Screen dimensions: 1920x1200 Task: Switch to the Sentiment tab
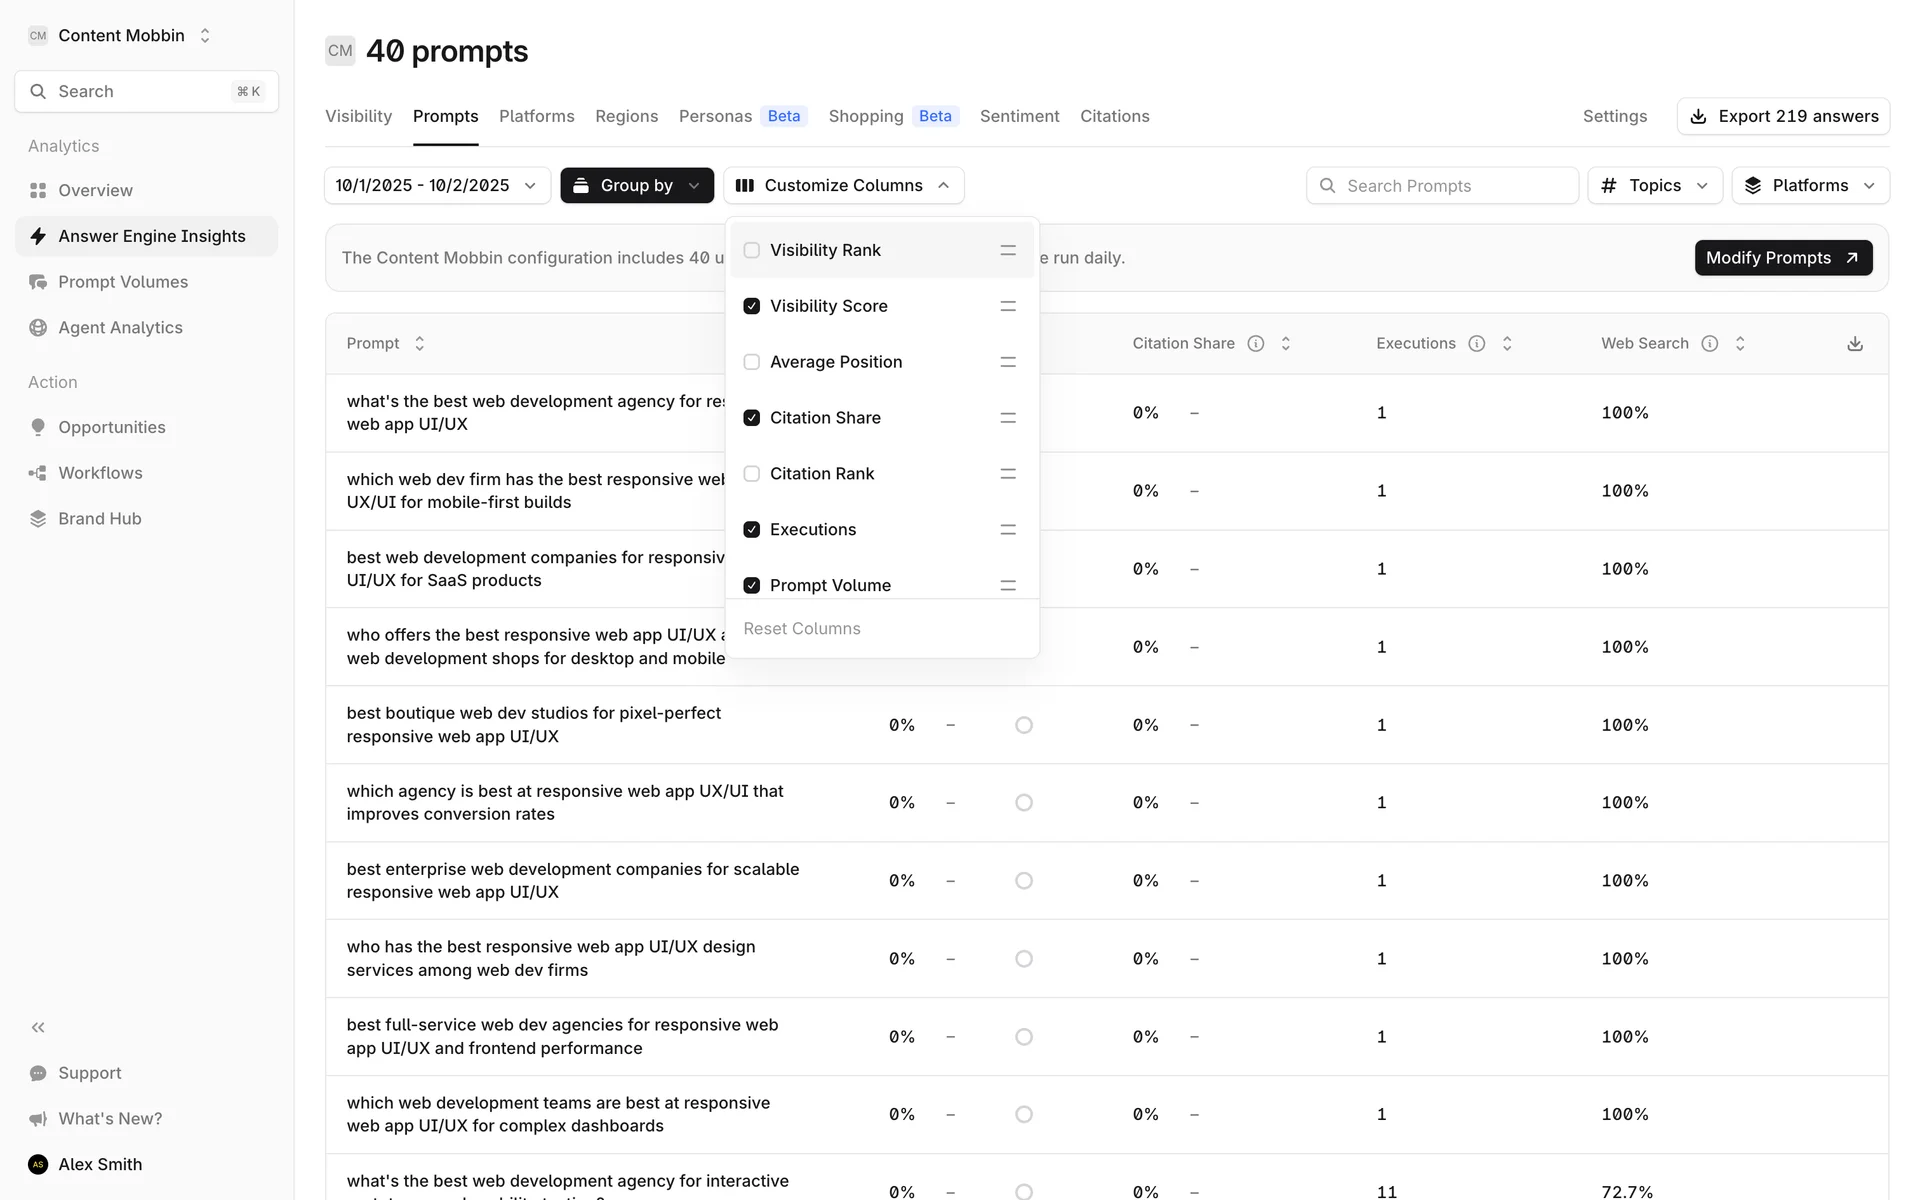(x=1019, y=116)
